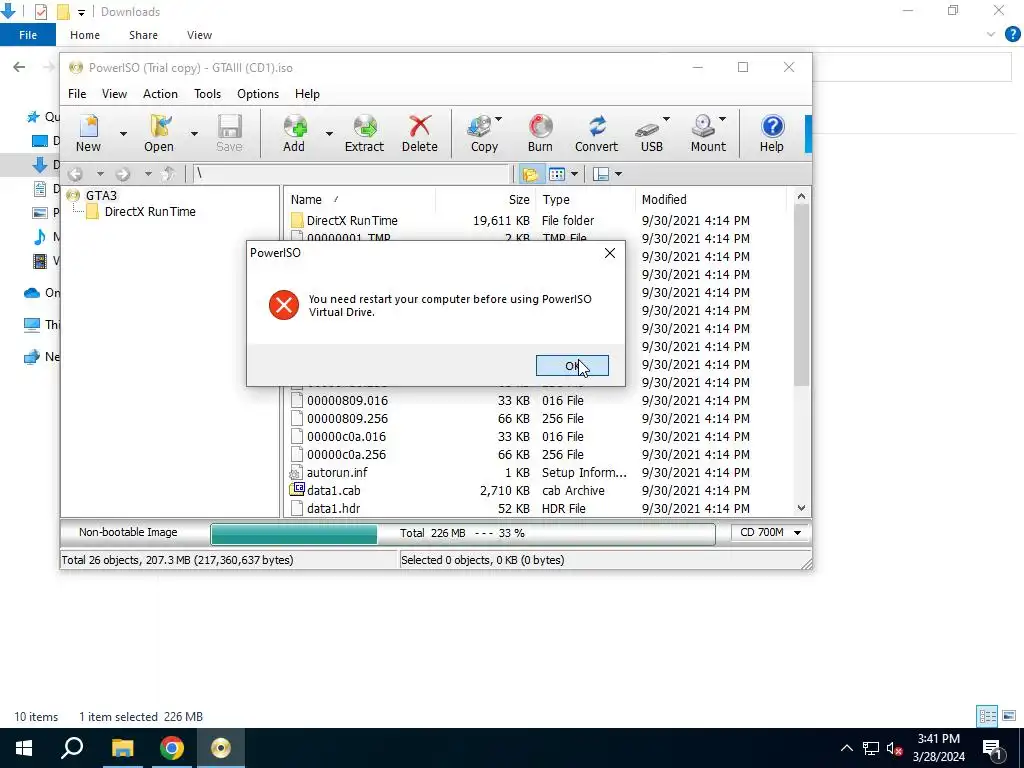The height and width of the screenshot is (768, 1024).
Task: Expand the USB button dropdown arrow
Action: (666, 120)
